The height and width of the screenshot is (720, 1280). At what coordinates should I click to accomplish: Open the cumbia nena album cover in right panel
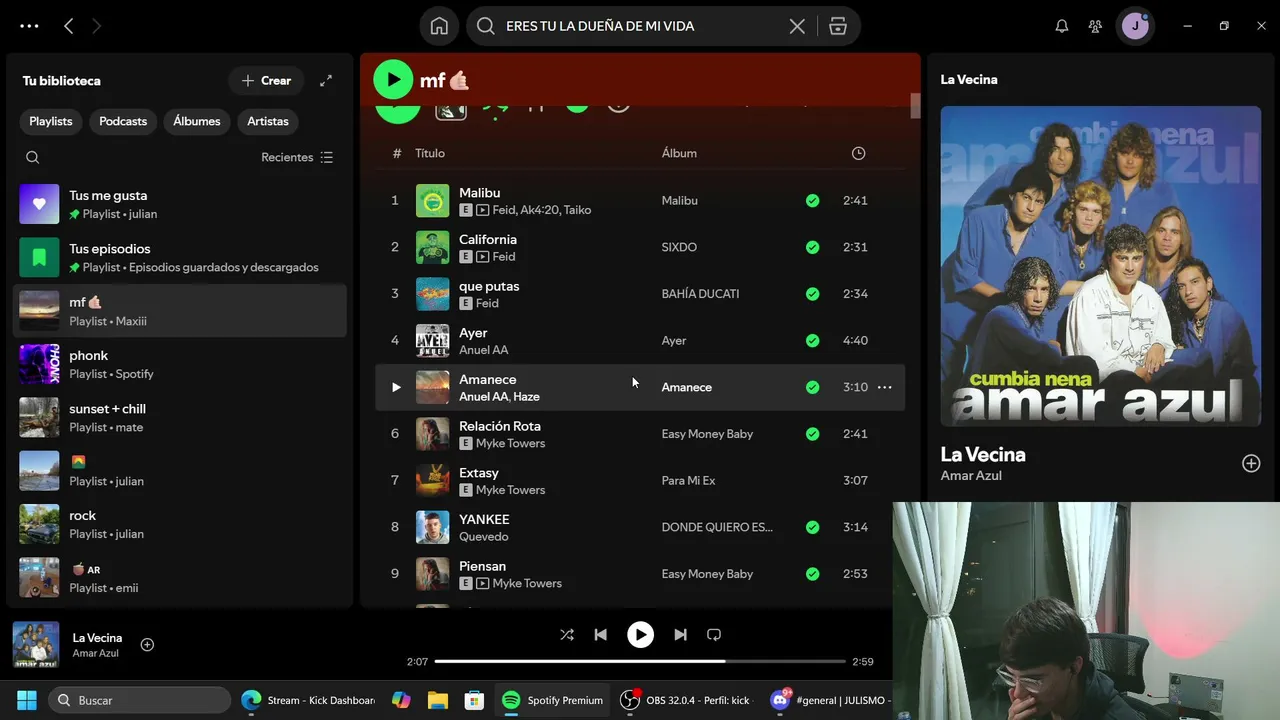pos(1101,266)
